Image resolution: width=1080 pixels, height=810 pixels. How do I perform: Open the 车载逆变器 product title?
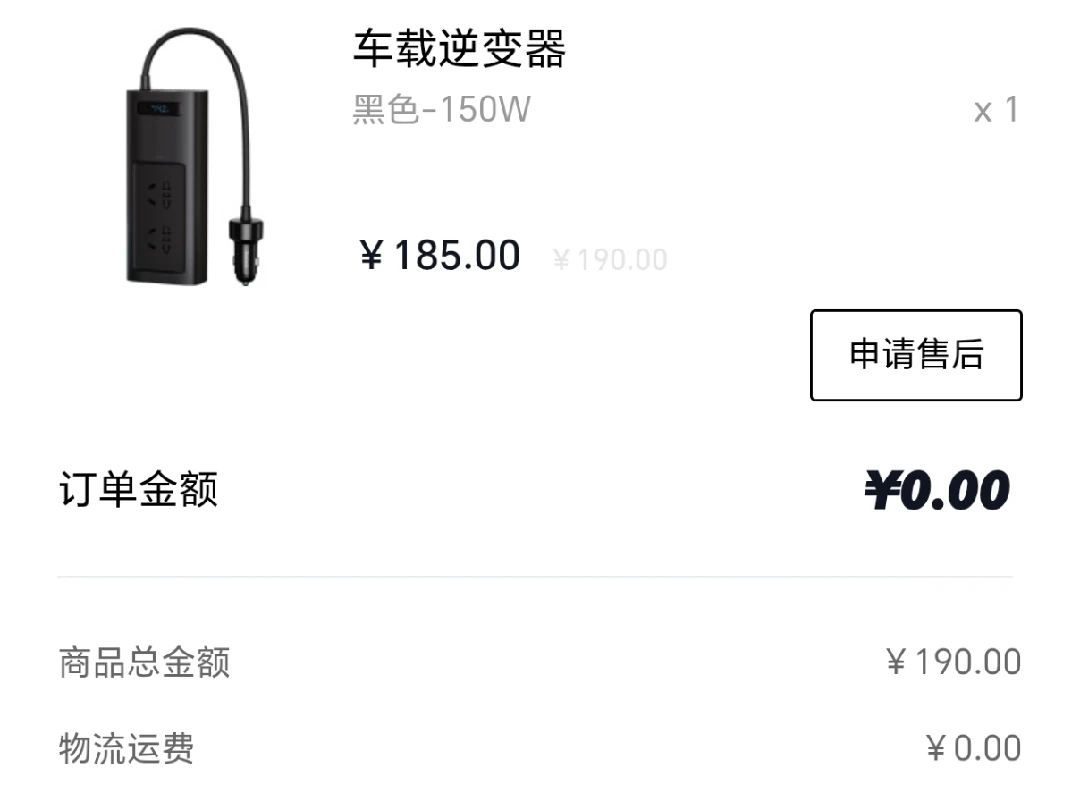point(459,49)
